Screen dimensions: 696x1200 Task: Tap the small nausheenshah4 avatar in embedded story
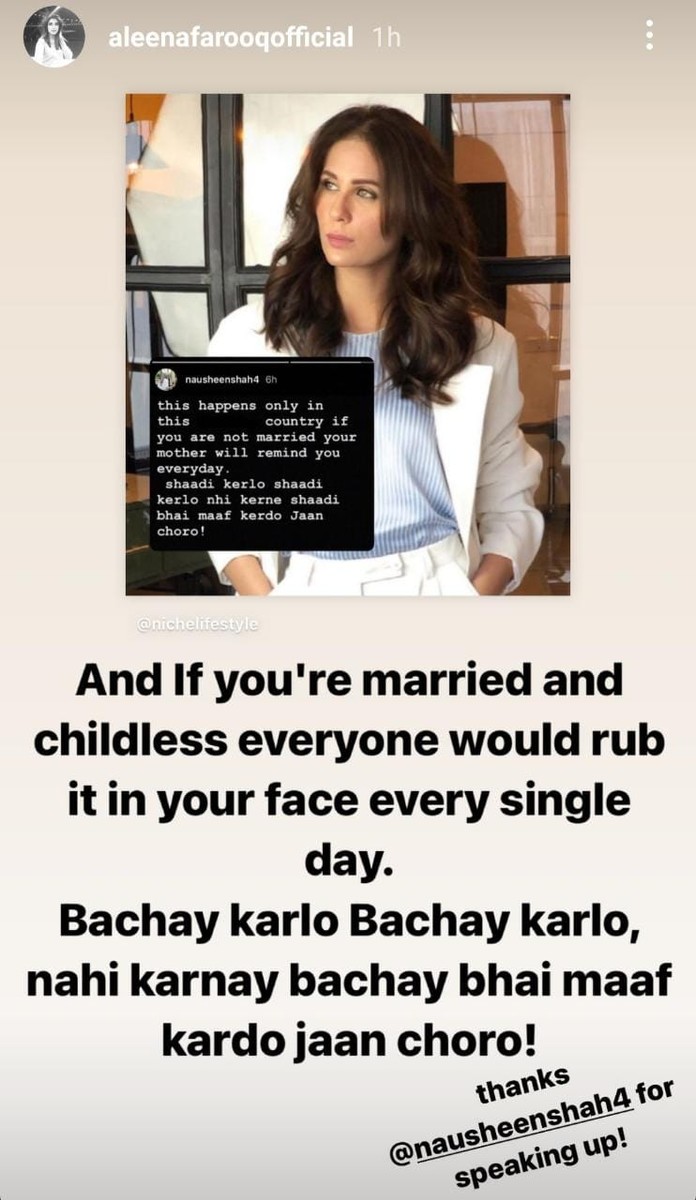(166, 379)
